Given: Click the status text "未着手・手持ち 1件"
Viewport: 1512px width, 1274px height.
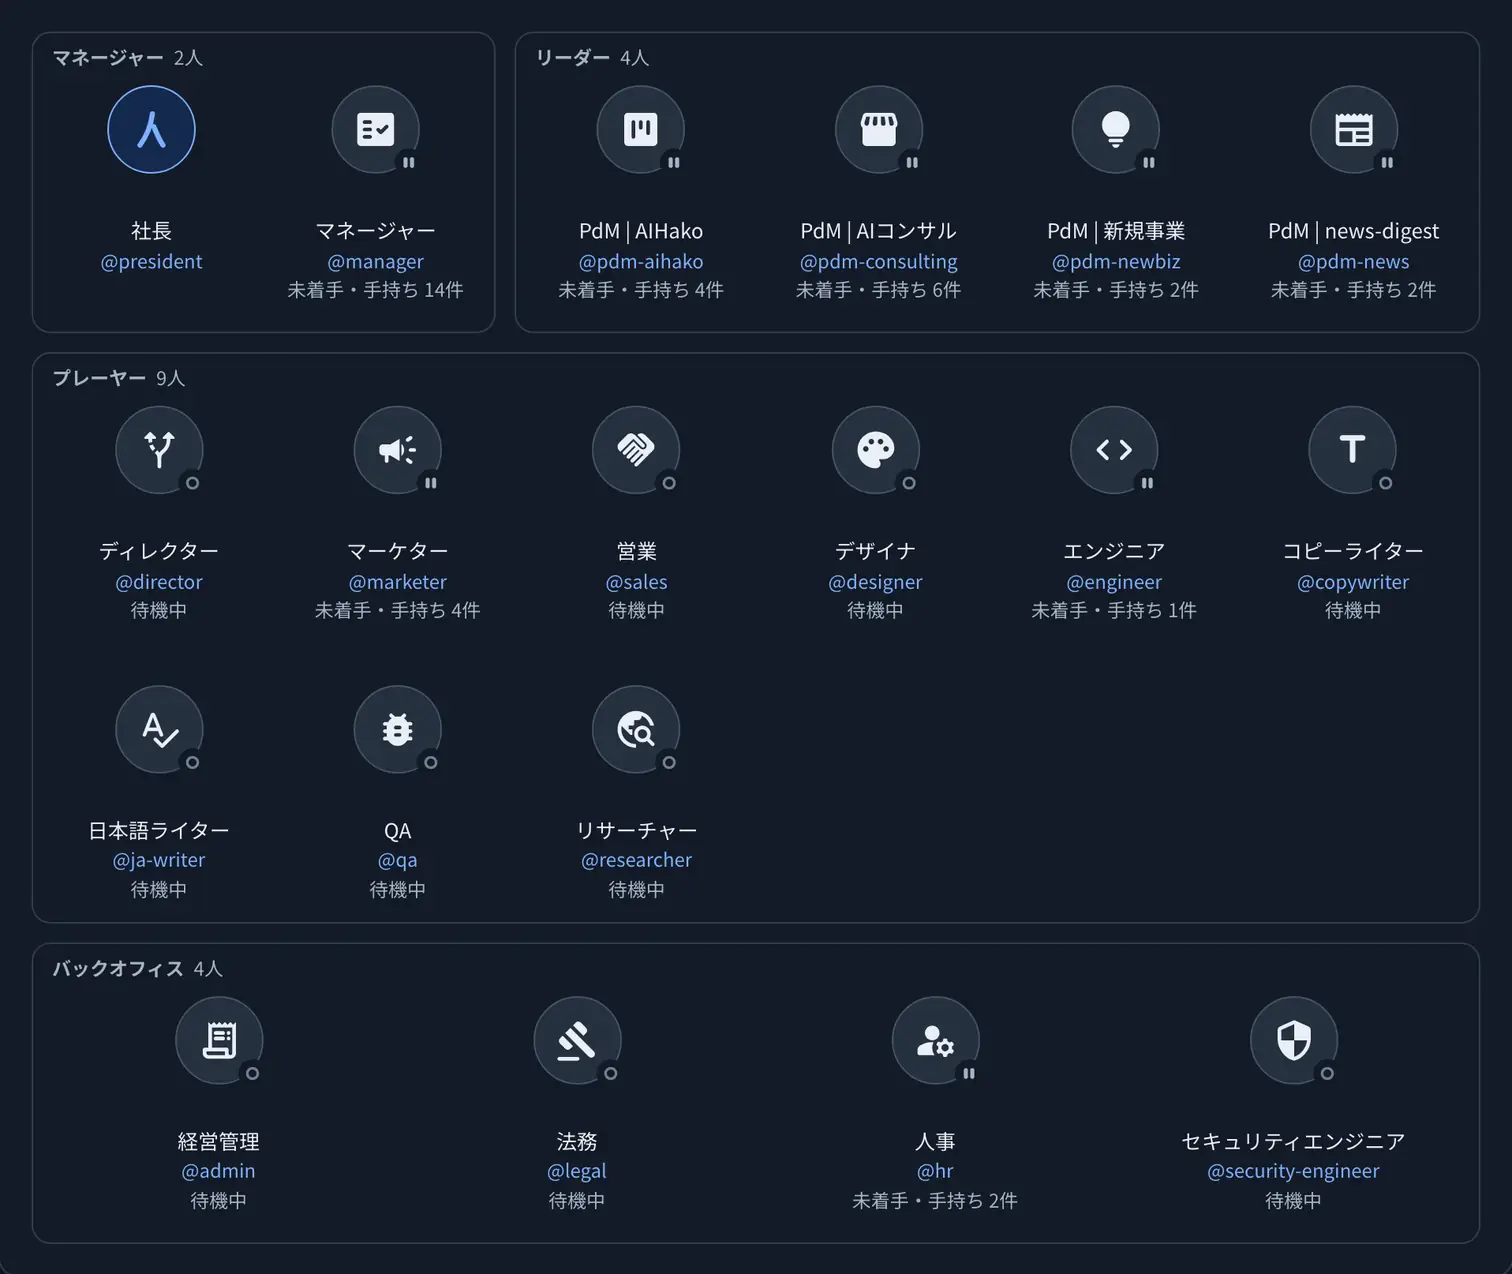Looking at the screenshot, I should click(x=1114, y=610).
